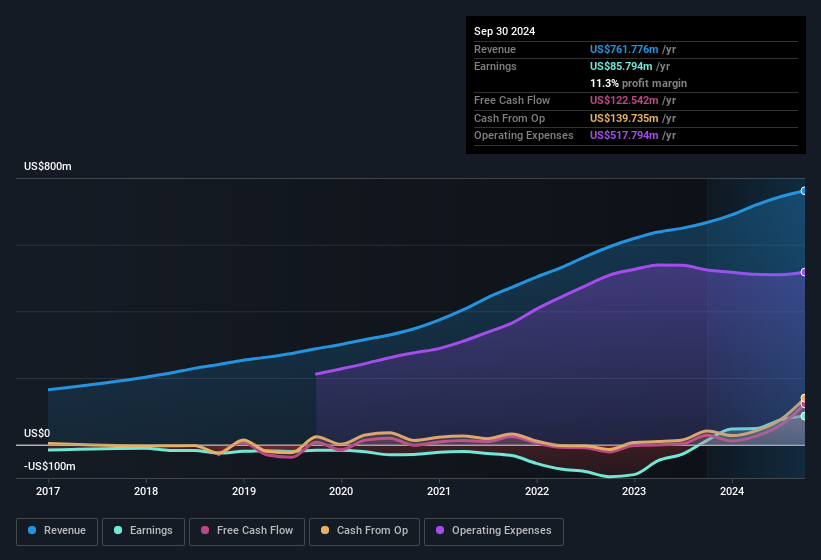Toggle the Cash From Op legend button
821x560 pixels.
tap(364, 531)
